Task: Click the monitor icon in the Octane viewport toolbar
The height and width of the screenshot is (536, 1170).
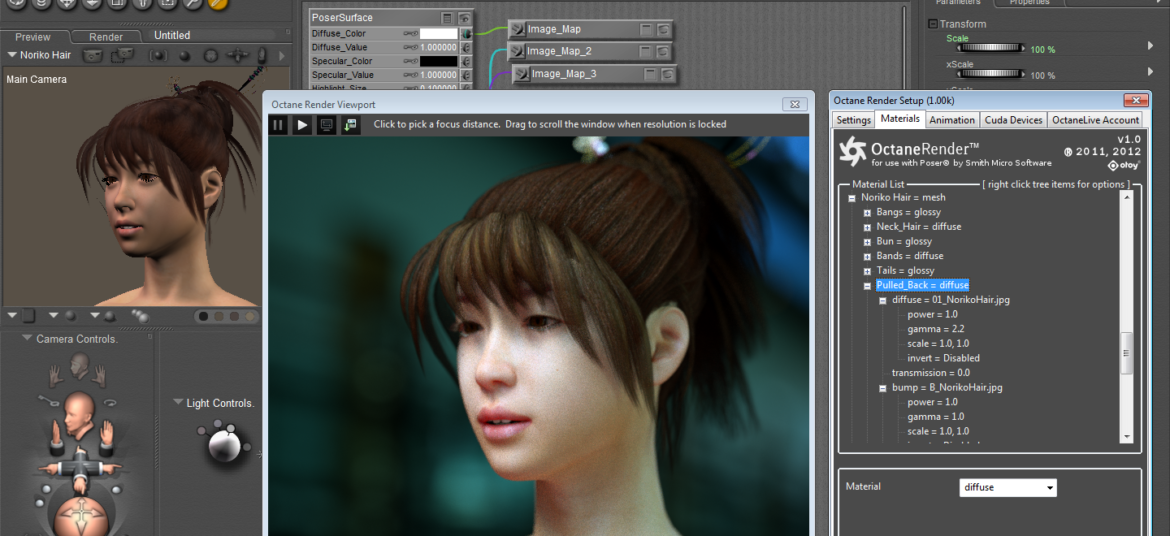Action: [x=326, y=125]
